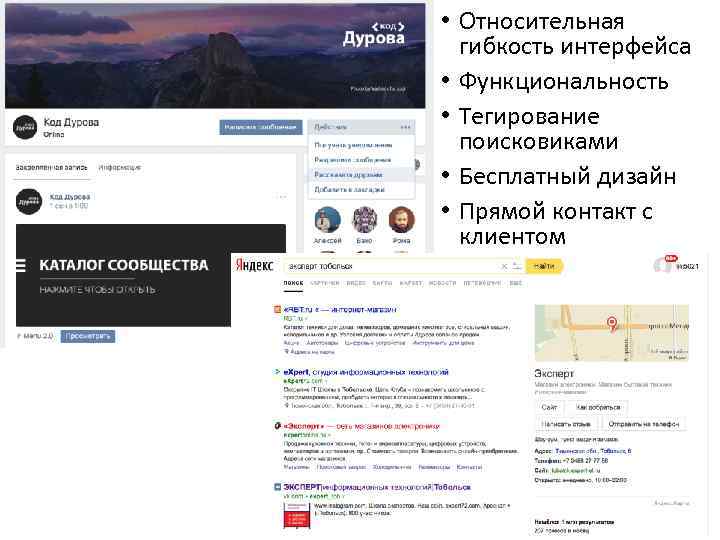Click the 'Сайт' button in Эксперт card

click(x=549, y=407)
